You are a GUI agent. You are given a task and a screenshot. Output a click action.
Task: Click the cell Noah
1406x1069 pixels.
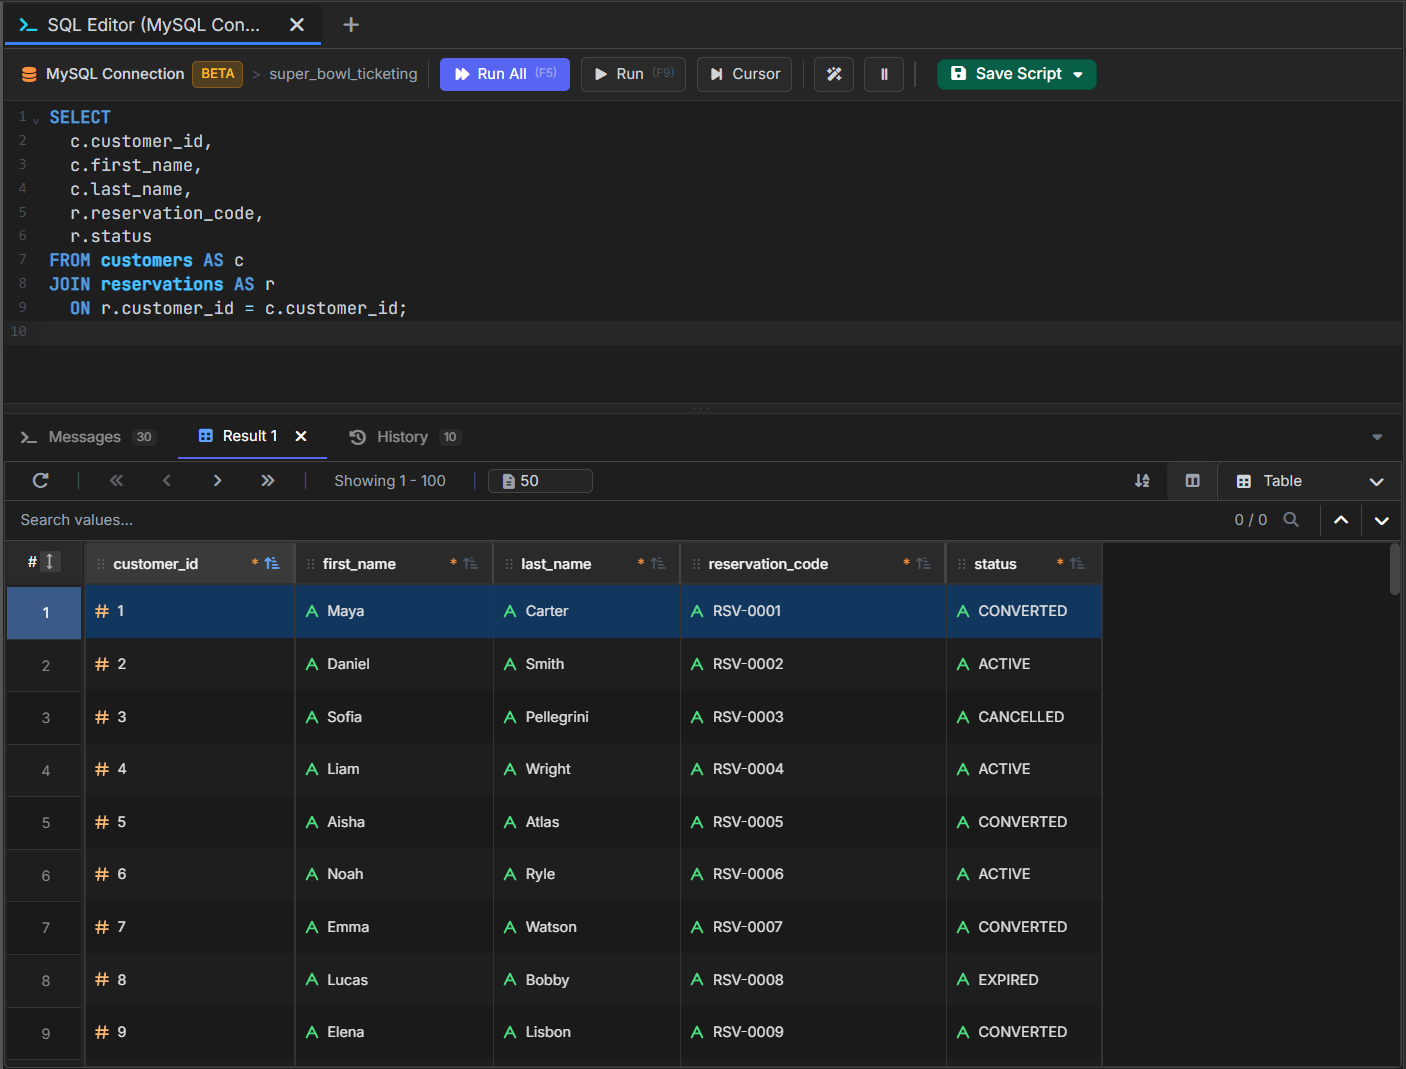pos(394,874)
